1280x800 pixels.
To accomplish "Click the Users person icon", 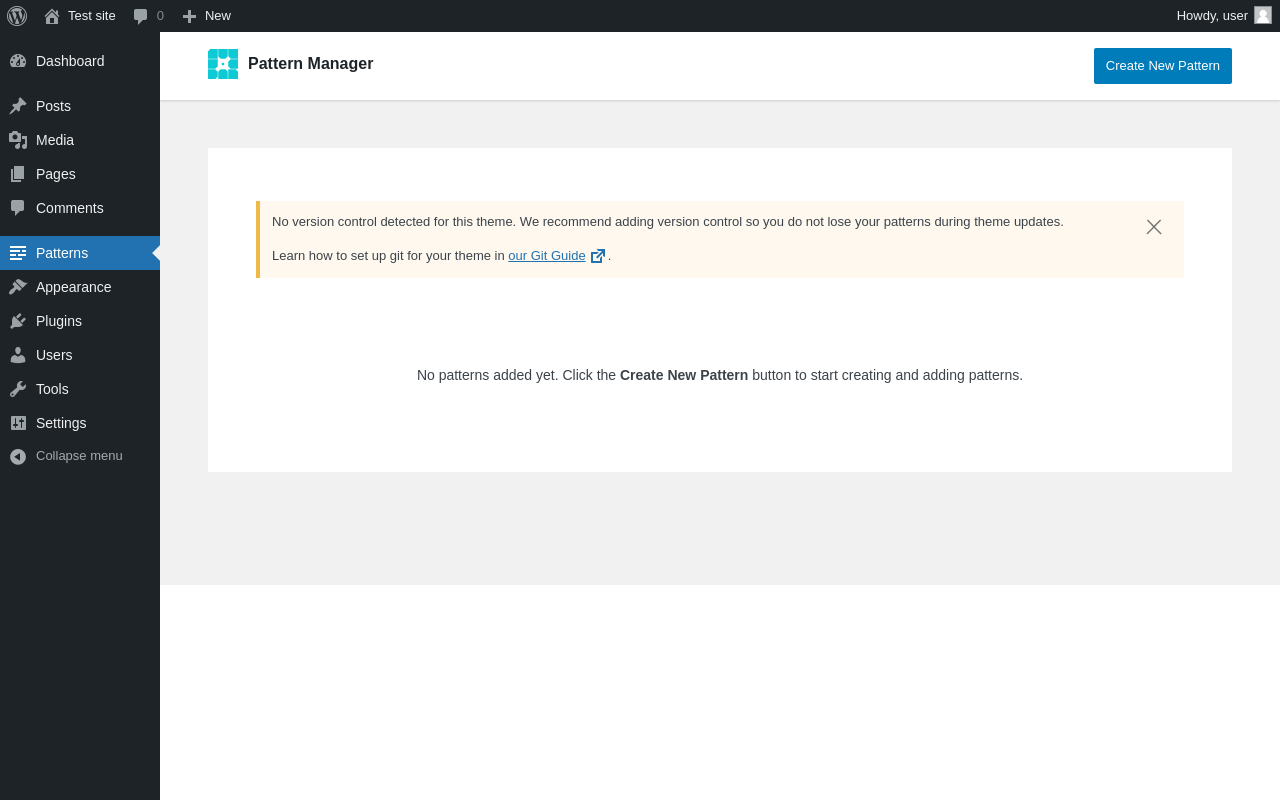I will pyautogui.click(x=18, y=355).
